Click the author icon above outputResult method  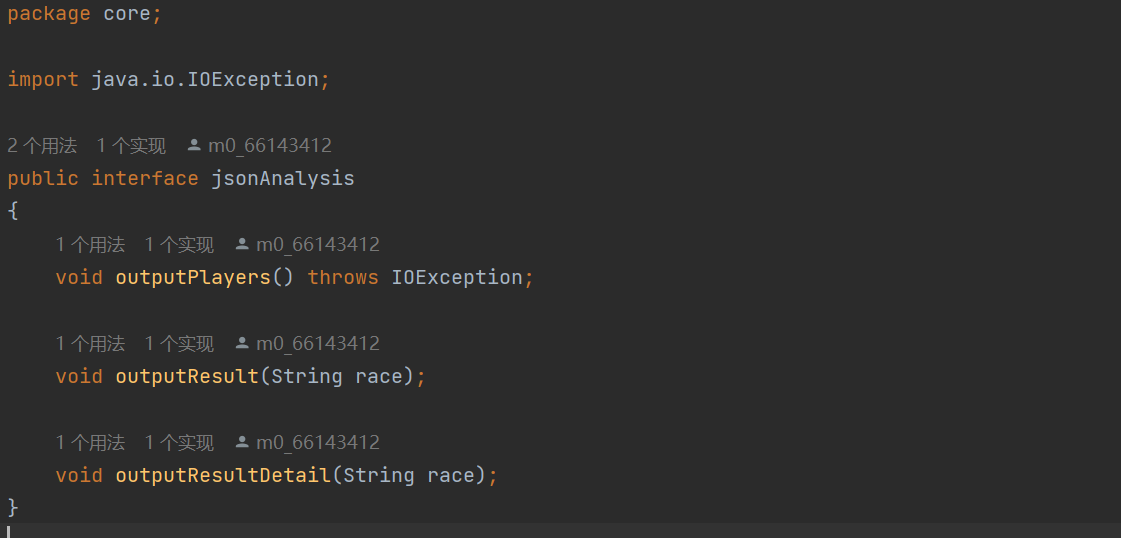[242, 344]
